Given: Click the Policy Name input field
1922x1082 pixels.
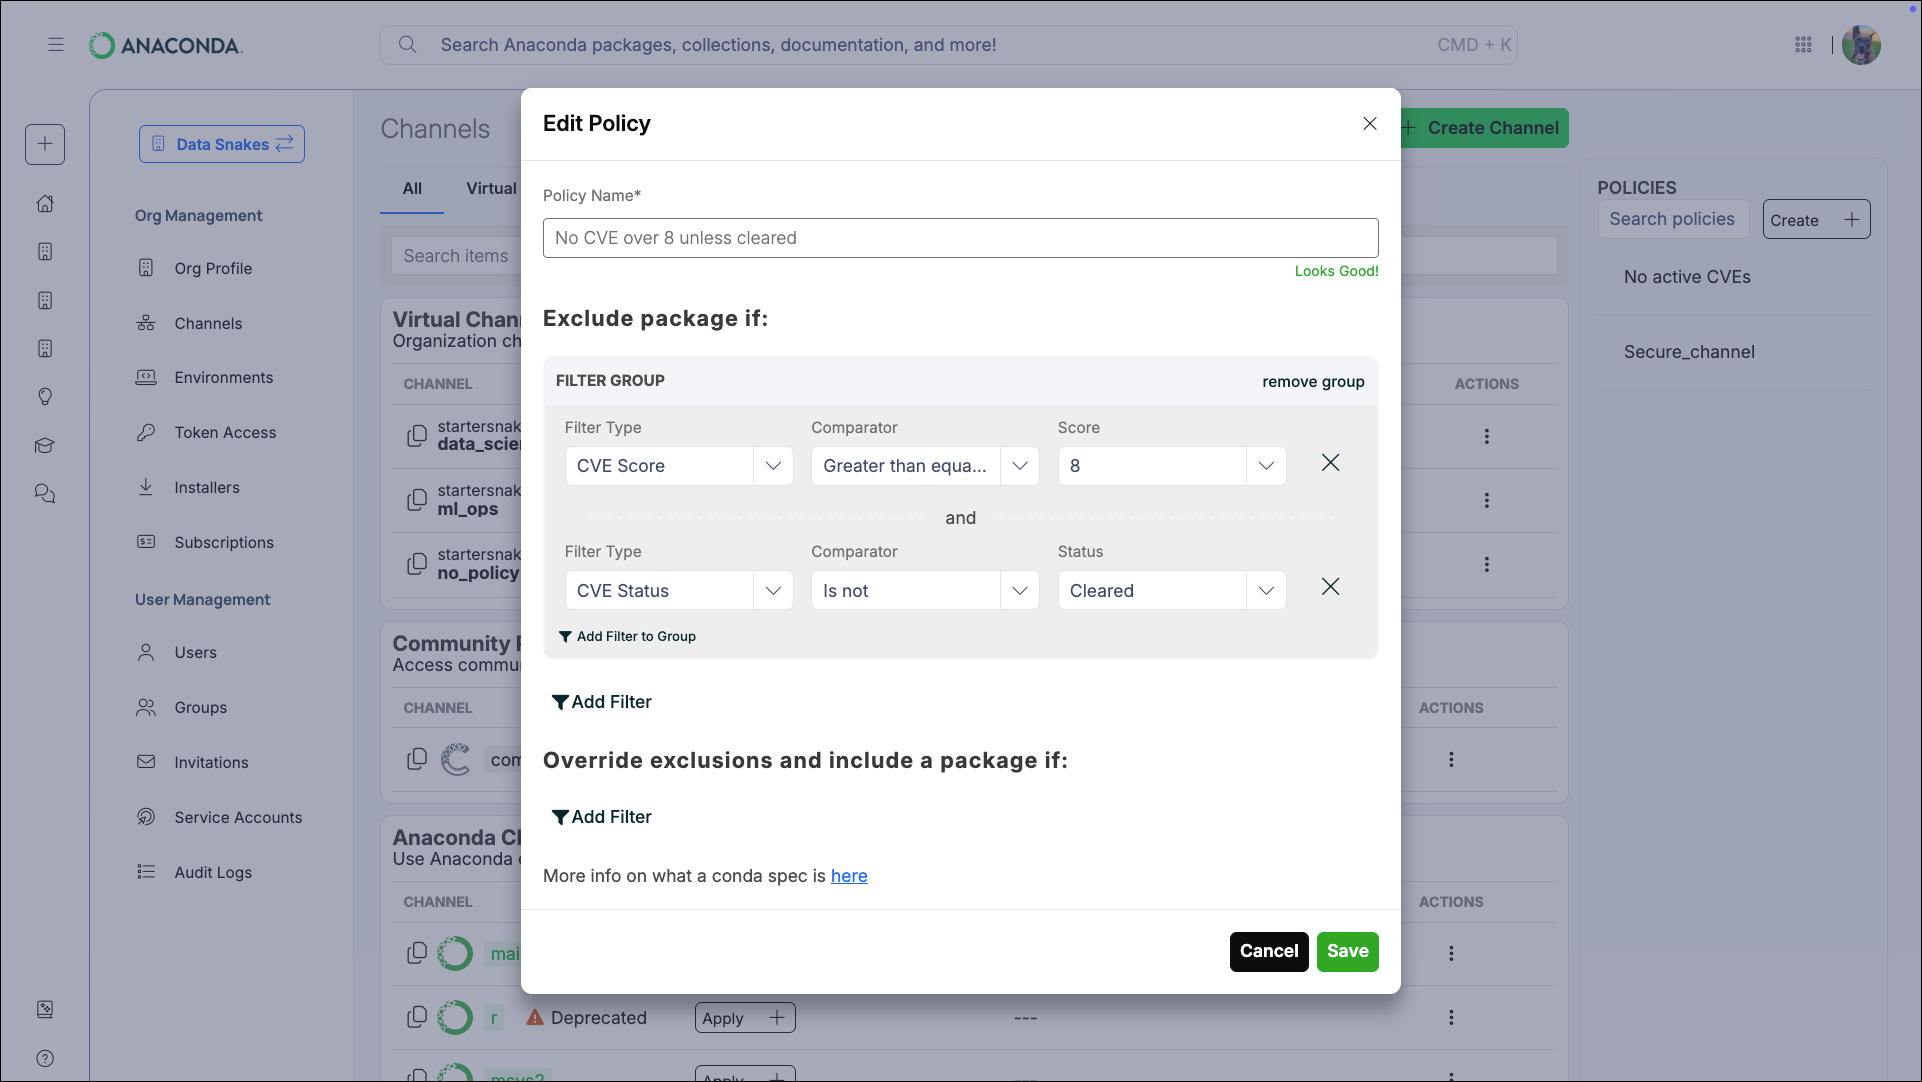Looking at the screenshot, I should pos(959,237).
